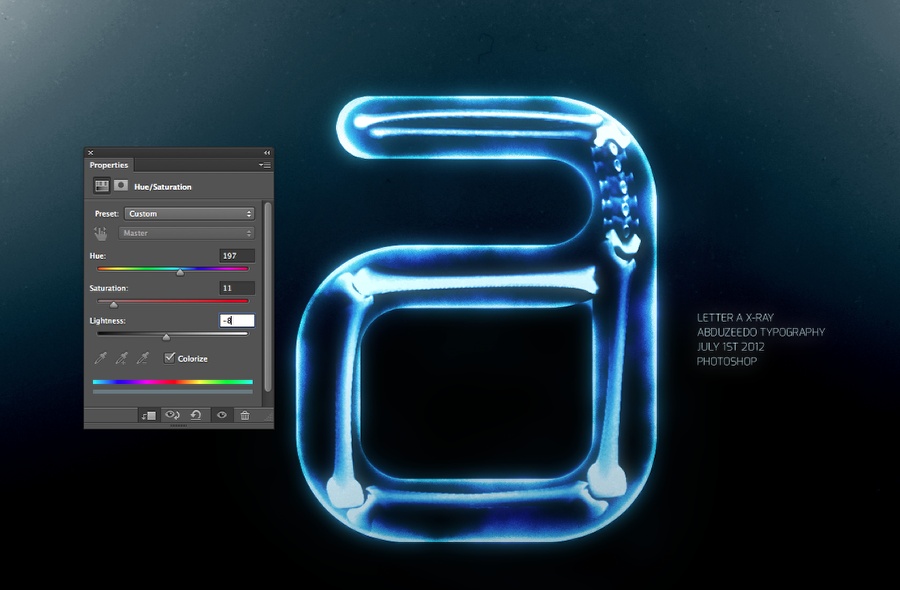Click the Lightness slider handle

(166, 337)
